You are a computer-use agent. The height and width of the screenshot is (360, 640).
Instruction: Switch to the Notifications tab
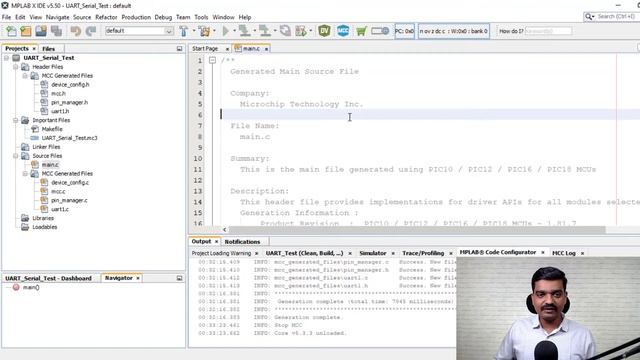click(x=242, y=242)
